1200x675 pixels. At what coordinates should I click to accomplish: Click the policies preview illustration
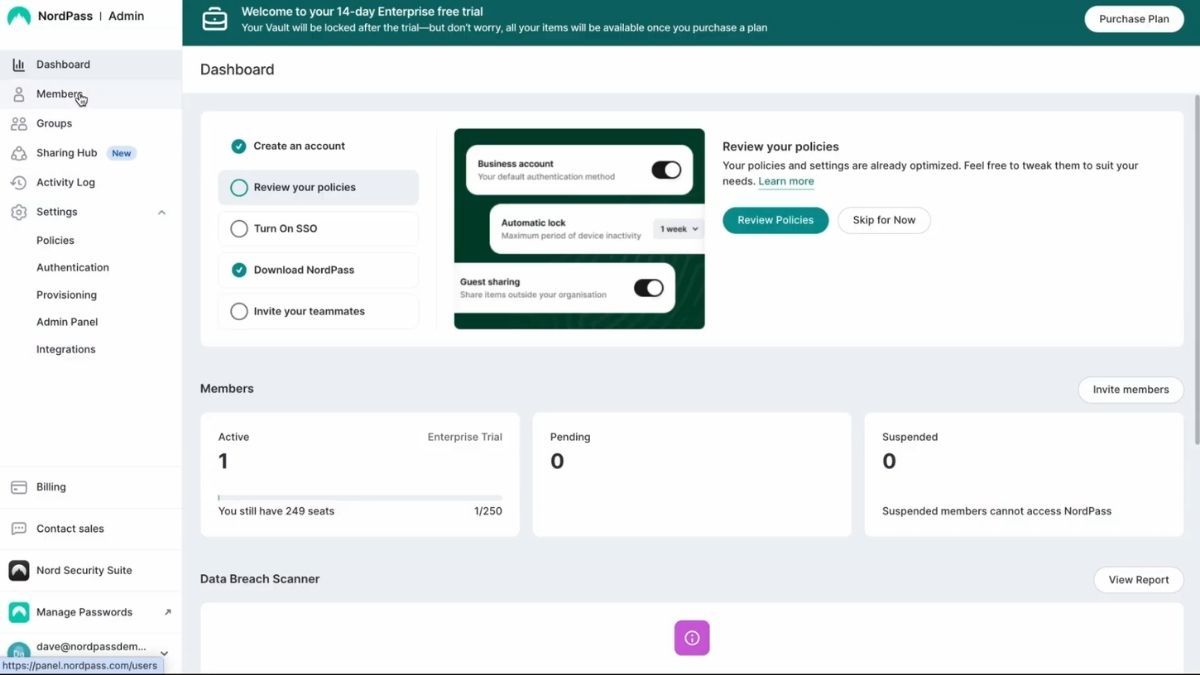[x=579, y=229]
